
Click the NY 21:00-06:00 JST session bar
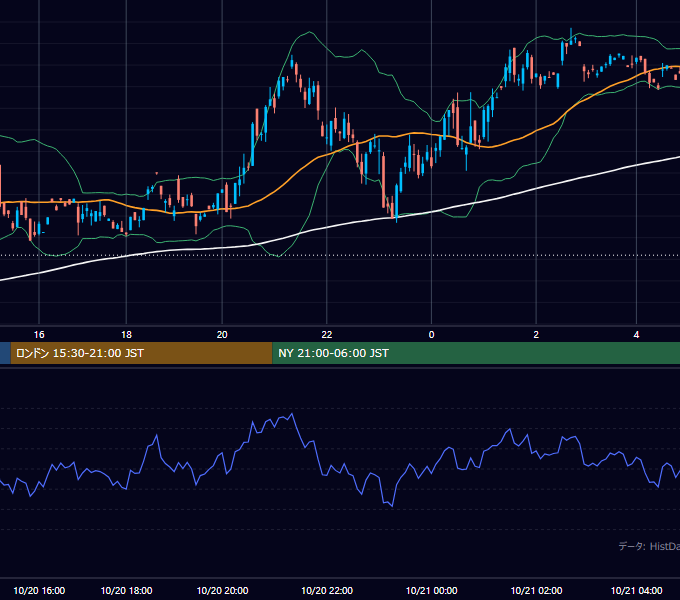(x=476, y=353)
